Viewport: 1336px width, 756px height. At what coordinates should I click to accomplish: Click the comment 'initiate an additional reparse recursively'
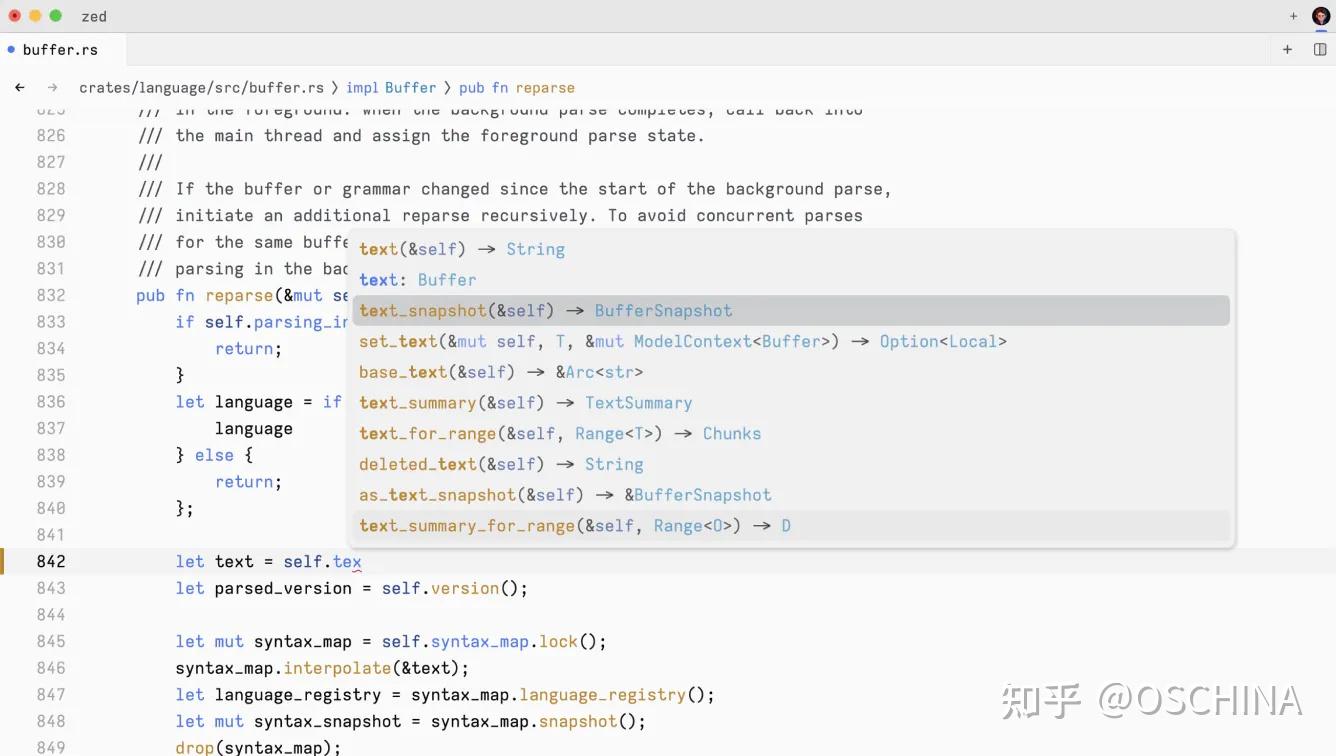click(500, 215)
